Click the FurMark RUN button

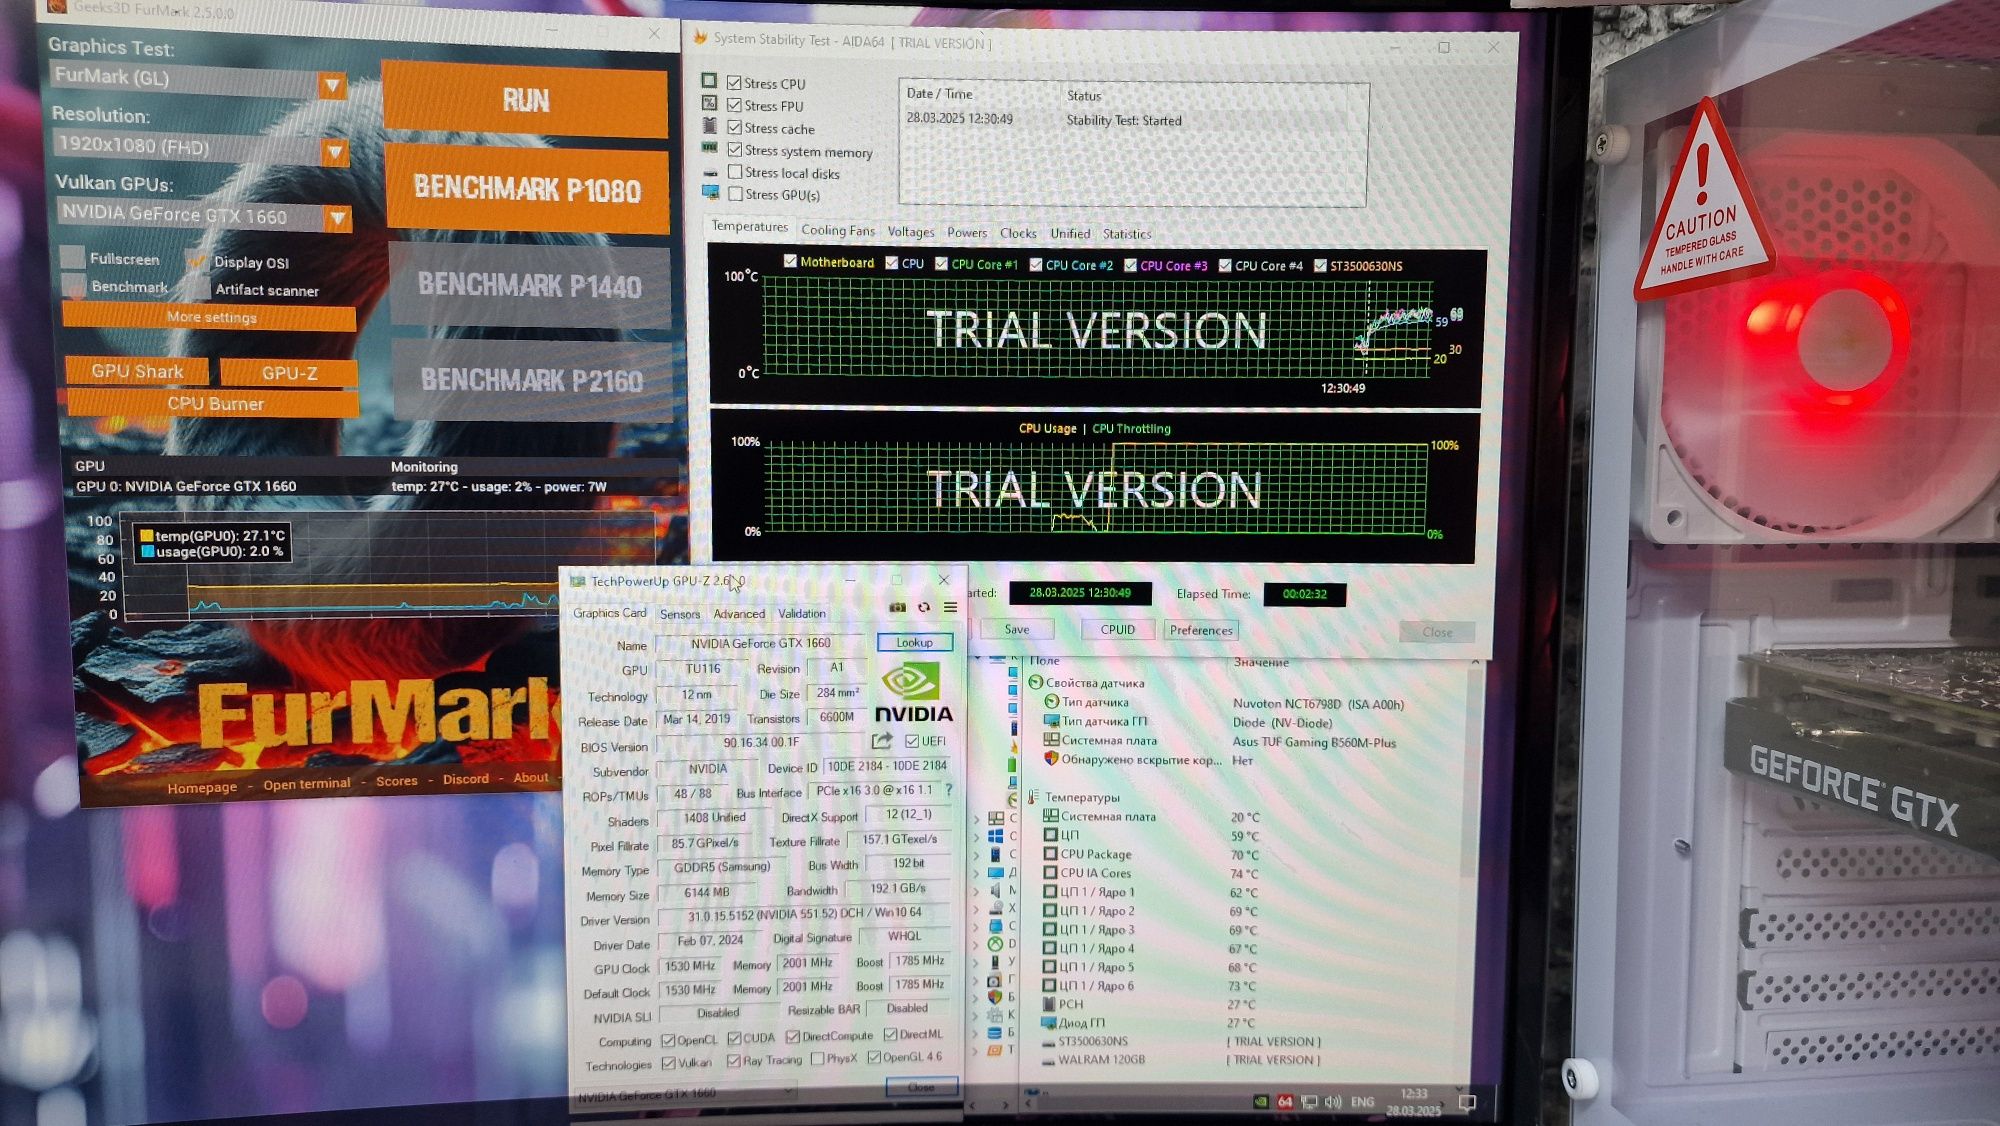point(525,100)
